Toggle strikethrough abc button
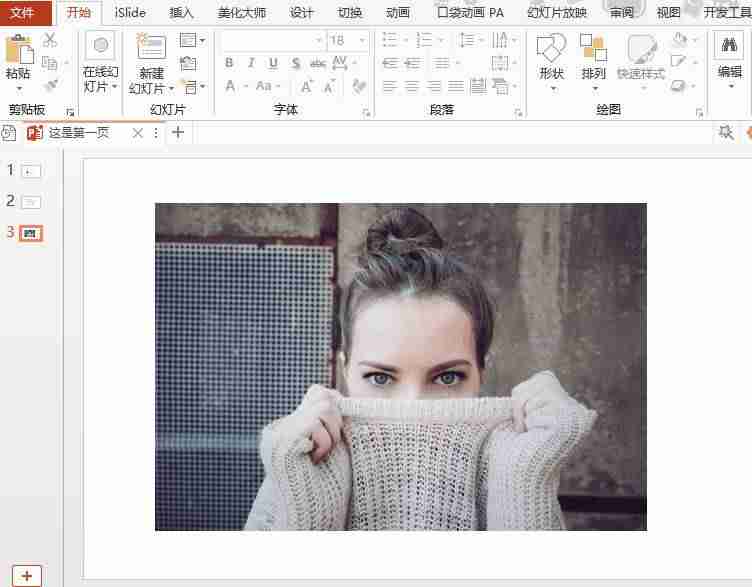The height and width of the screenshot is (587, 752). [x=318, y=62]
